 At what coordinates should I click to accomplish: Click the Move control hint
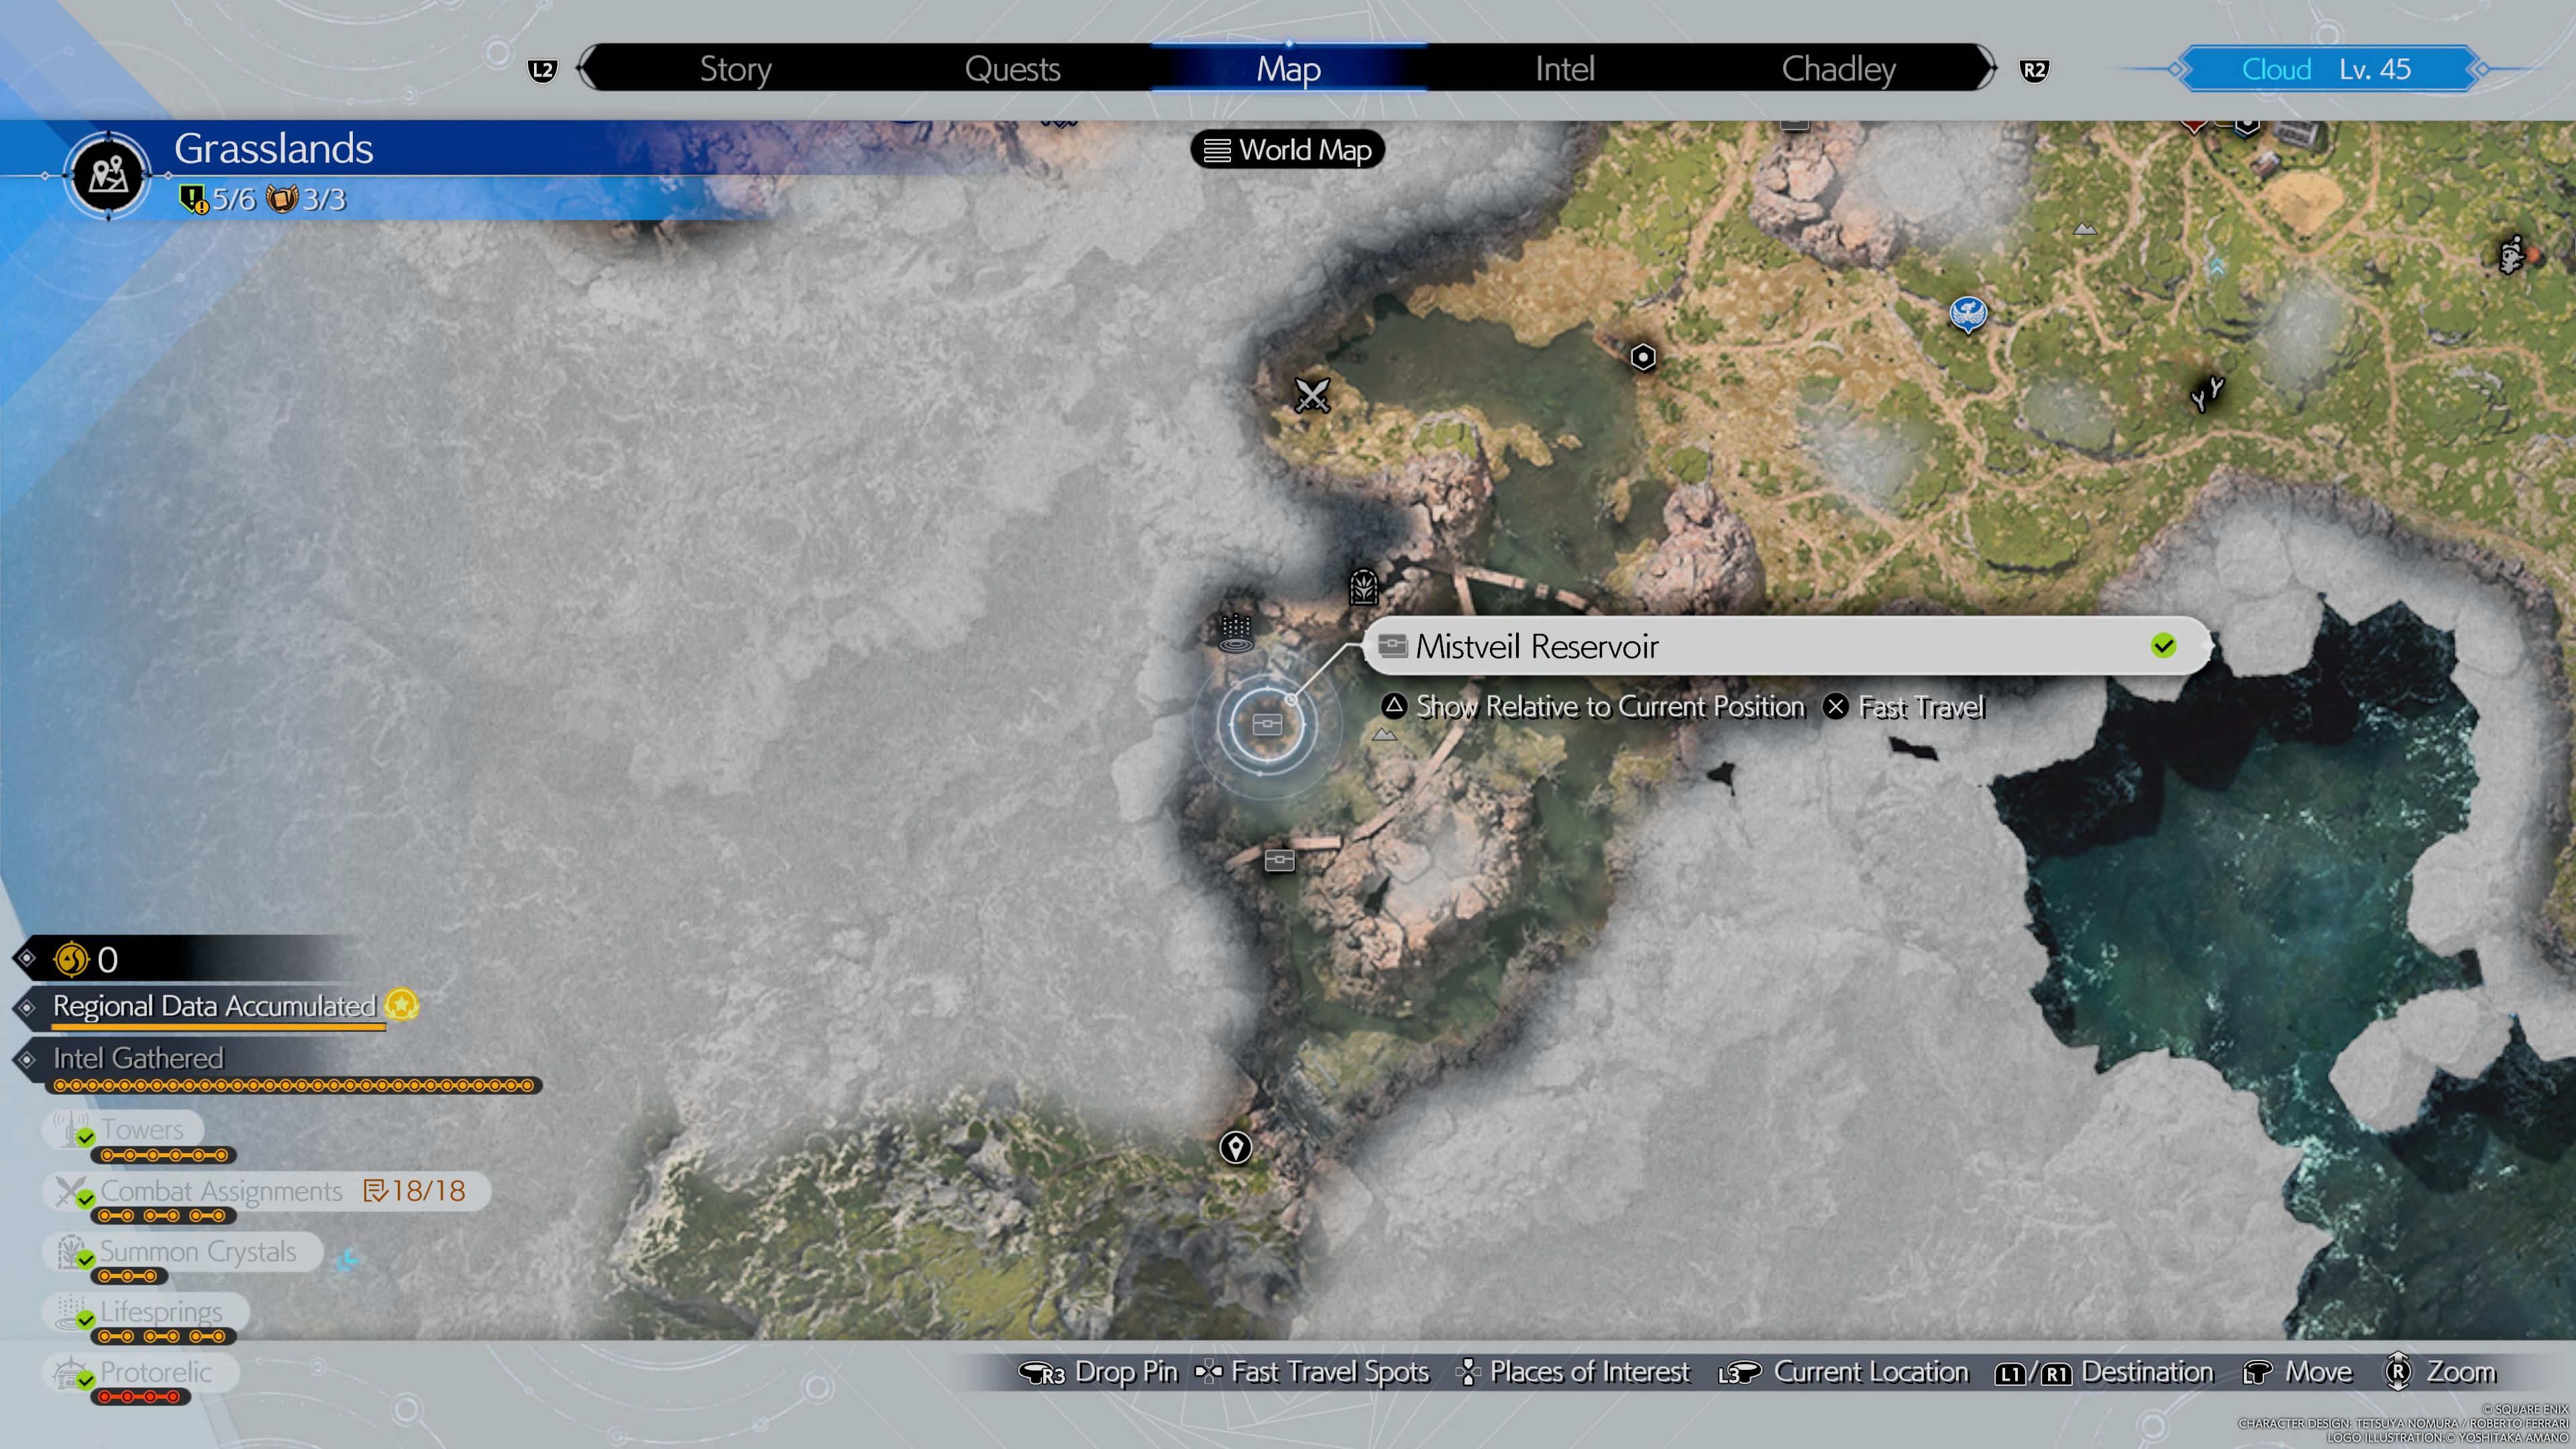click(x=2298, y=1372)
